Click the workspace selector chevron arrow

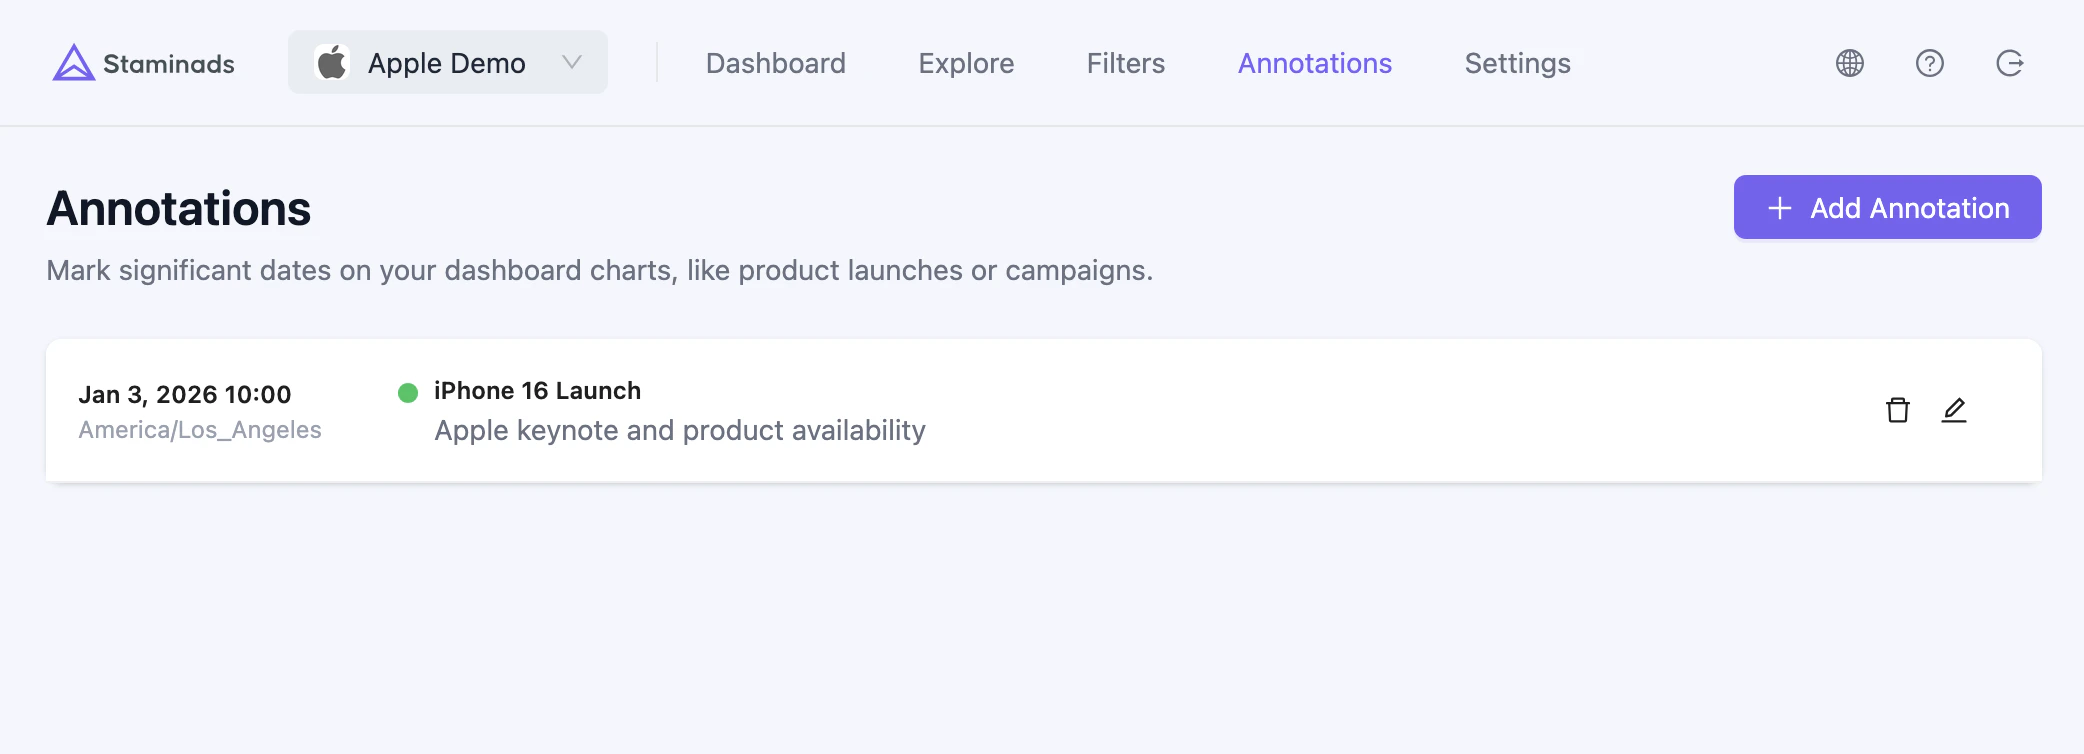pyautogui.click(x=572, y=62)
